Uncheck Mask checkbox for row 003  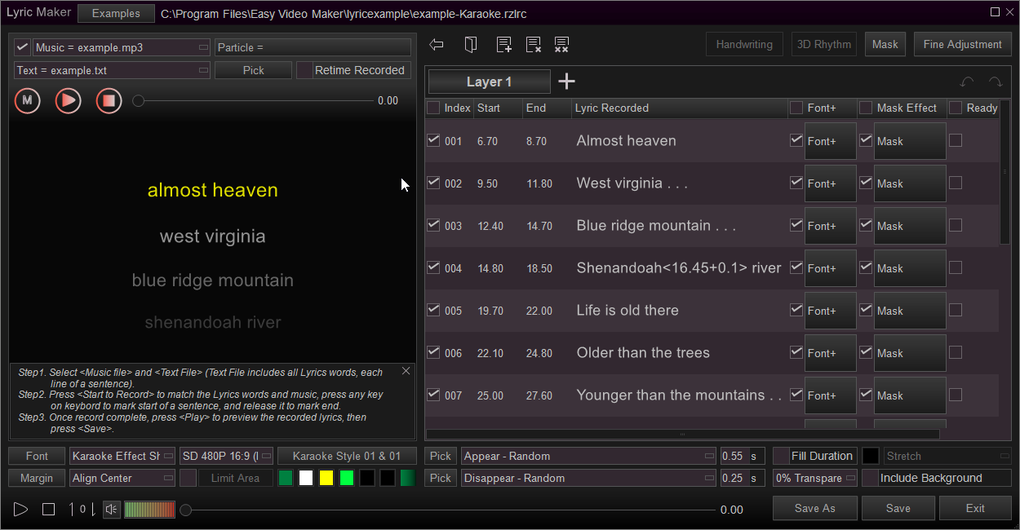coord(865,224)
